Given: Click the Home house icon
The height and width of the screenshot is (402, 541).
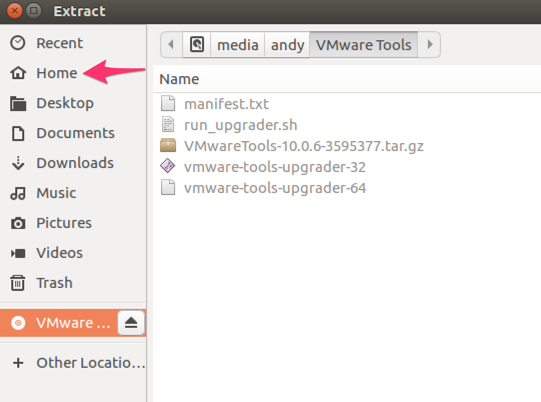Looking at the screenshot, I should (18, 73).
